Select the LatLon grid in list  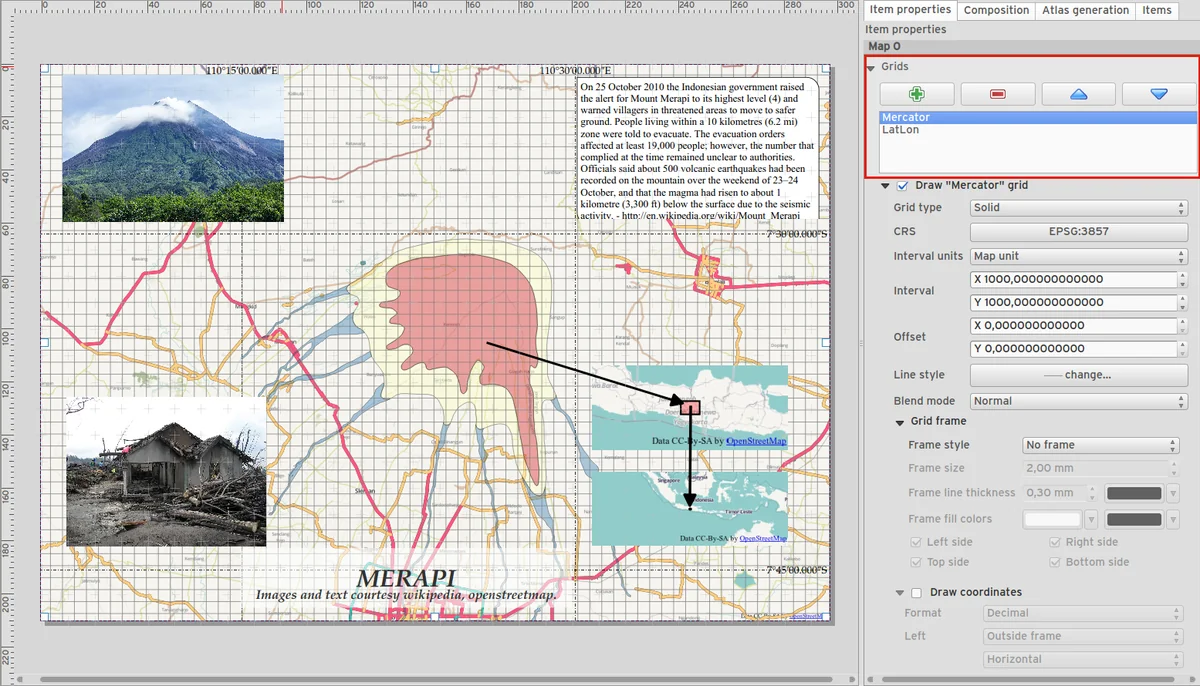tap(901, 130)
